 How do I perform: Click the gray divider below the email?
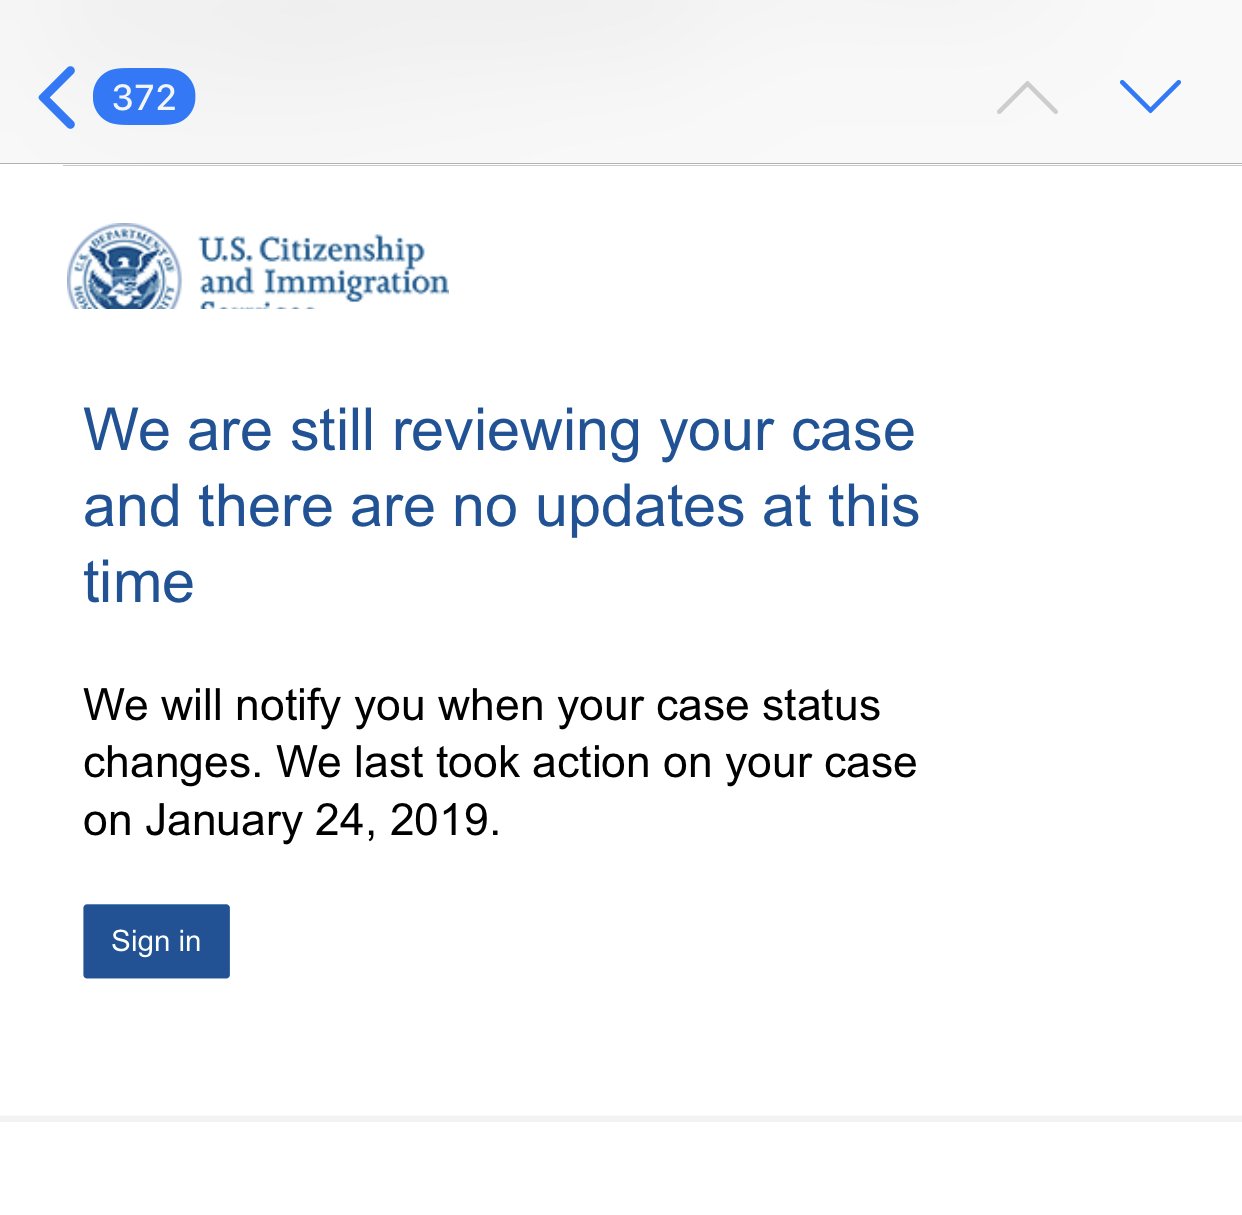point(621,1118)
